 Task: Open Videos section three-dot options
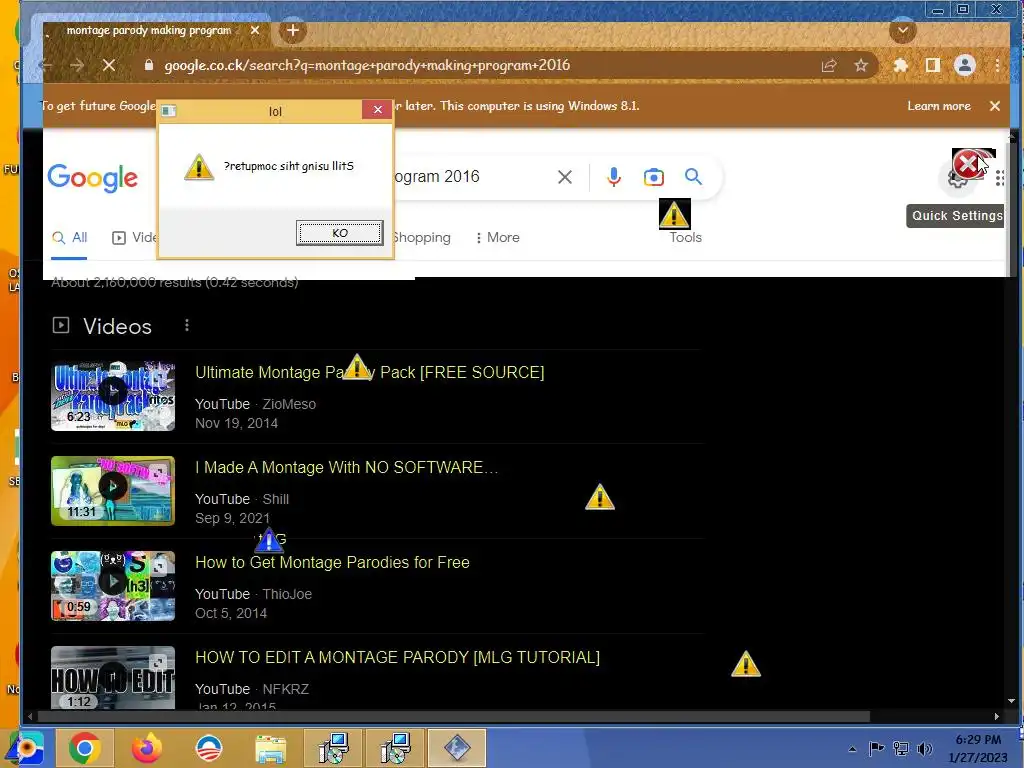click(x=187, y=325)
